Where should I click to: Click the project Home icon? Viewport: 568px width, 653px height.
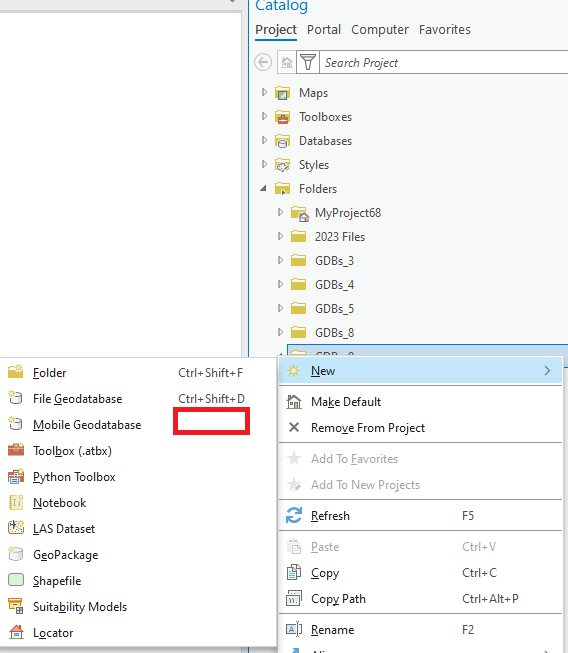[287, 62]
